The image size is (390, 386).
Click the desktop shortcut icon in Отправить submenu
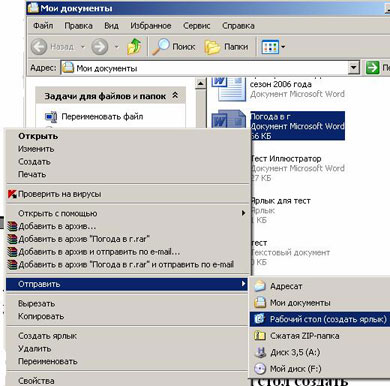pos(260,319)
